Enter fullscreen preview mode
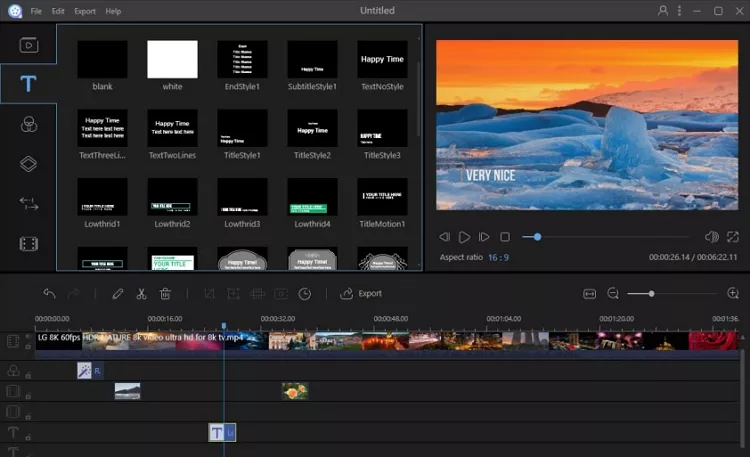 point(733,237)
